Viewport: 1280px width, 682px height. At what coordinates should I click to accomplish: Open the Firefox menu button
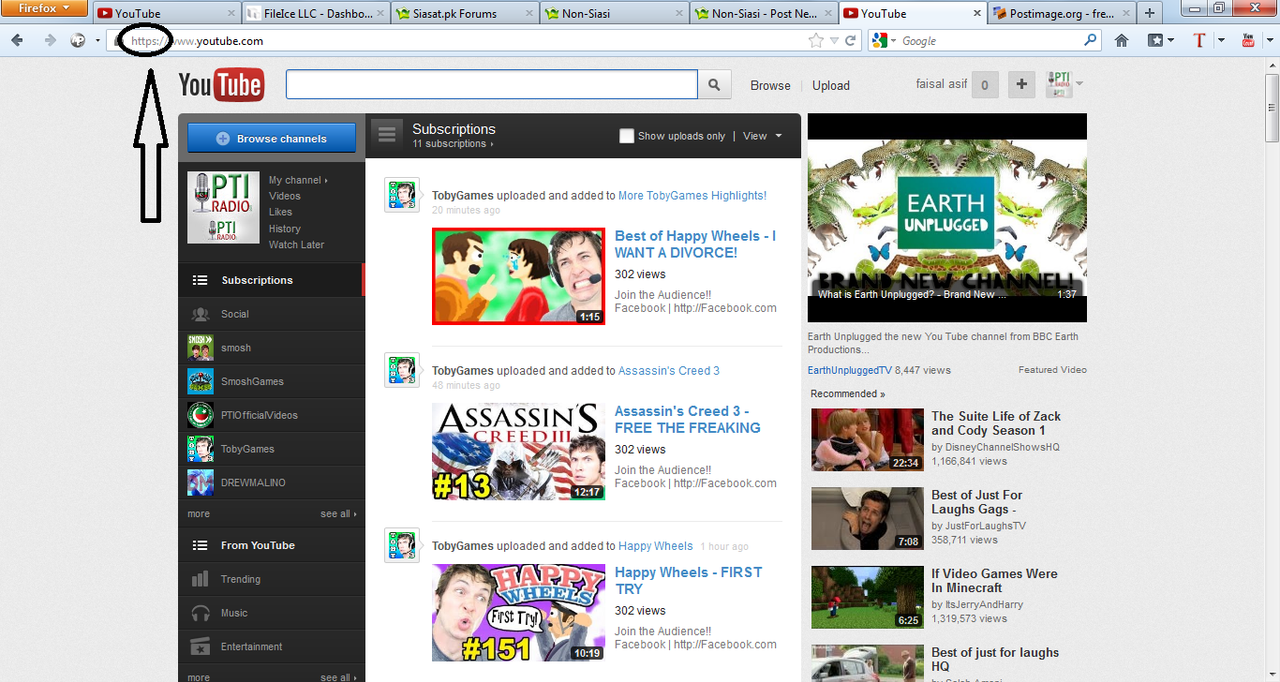pos(45,8)
